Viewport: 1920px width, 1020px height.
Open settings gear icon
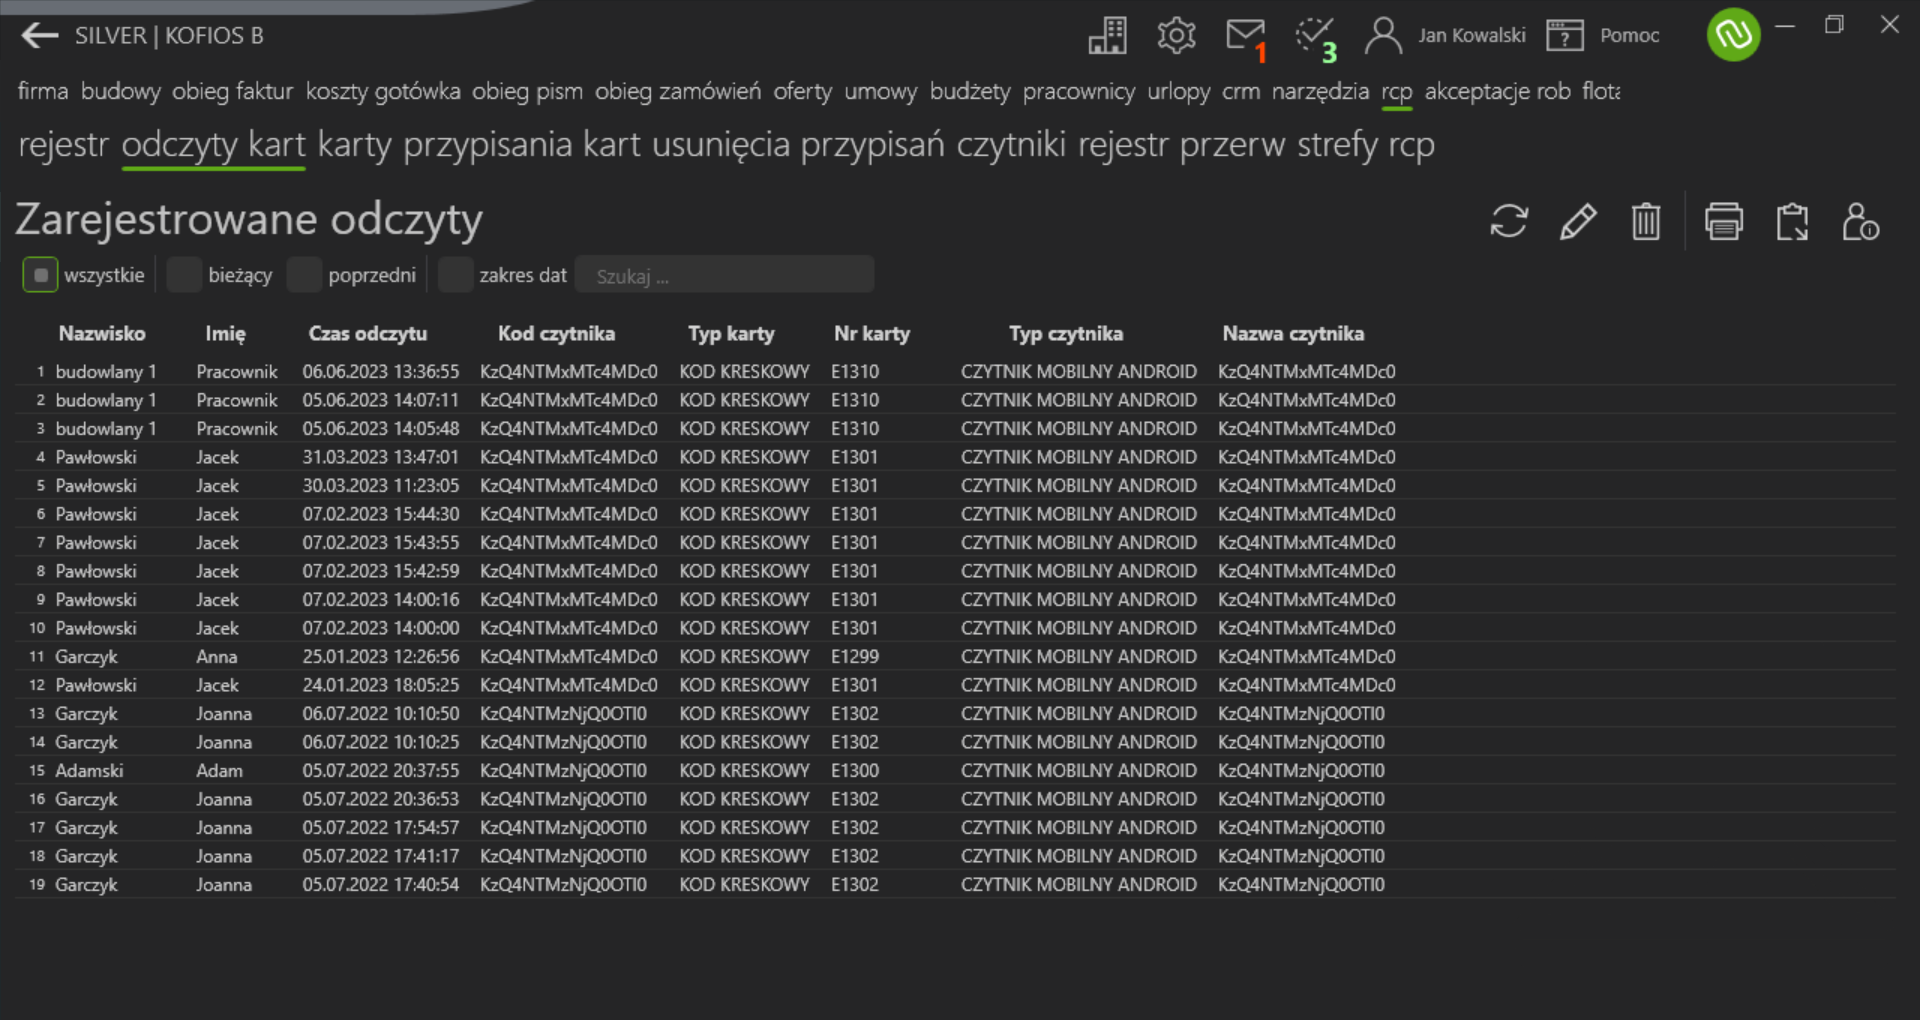pyautogui.click(x=1176, y=36)
